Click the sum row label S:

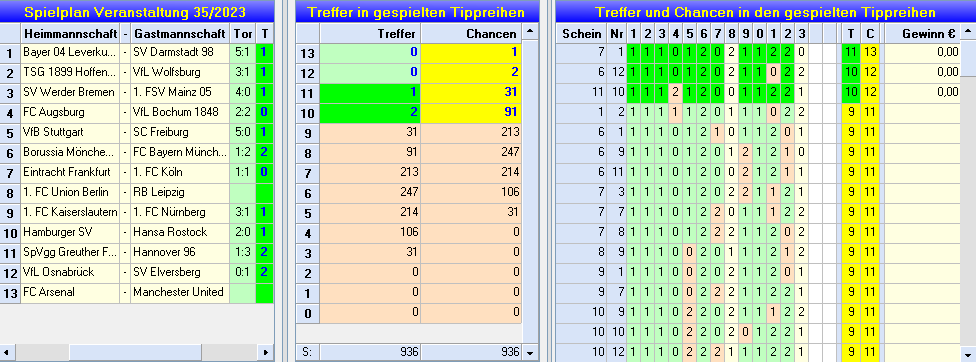307,352
